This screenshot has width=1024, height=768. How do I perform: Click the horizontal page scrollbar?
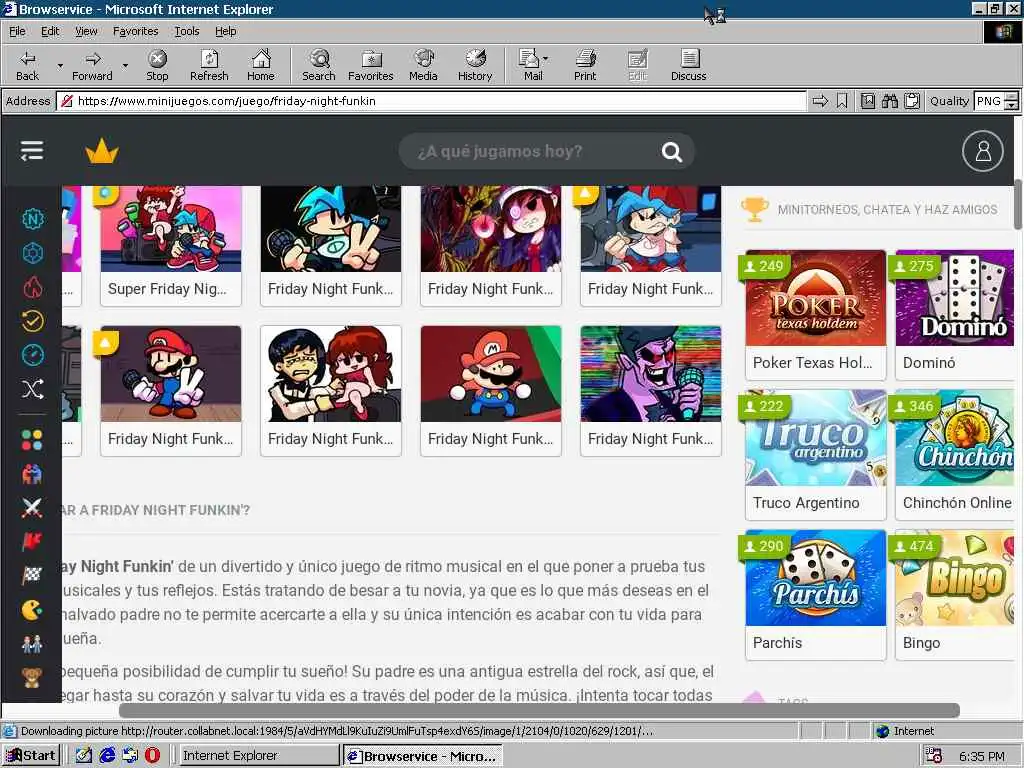(x=539, y=710)
